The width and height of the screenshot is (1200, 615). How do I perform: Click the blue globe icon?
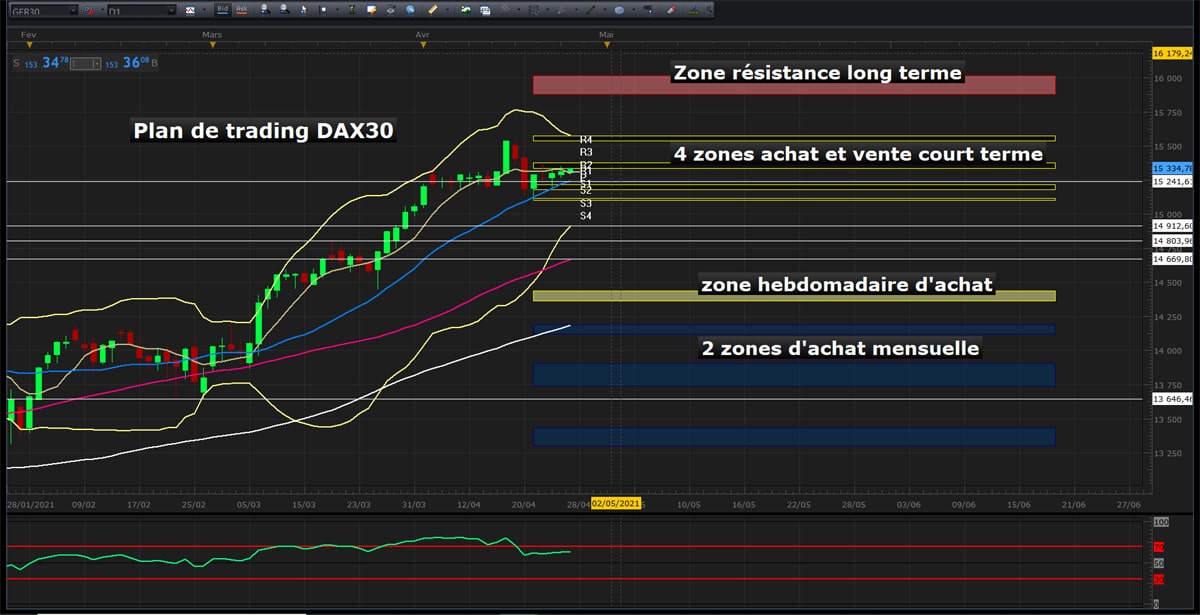coord(410,10)
